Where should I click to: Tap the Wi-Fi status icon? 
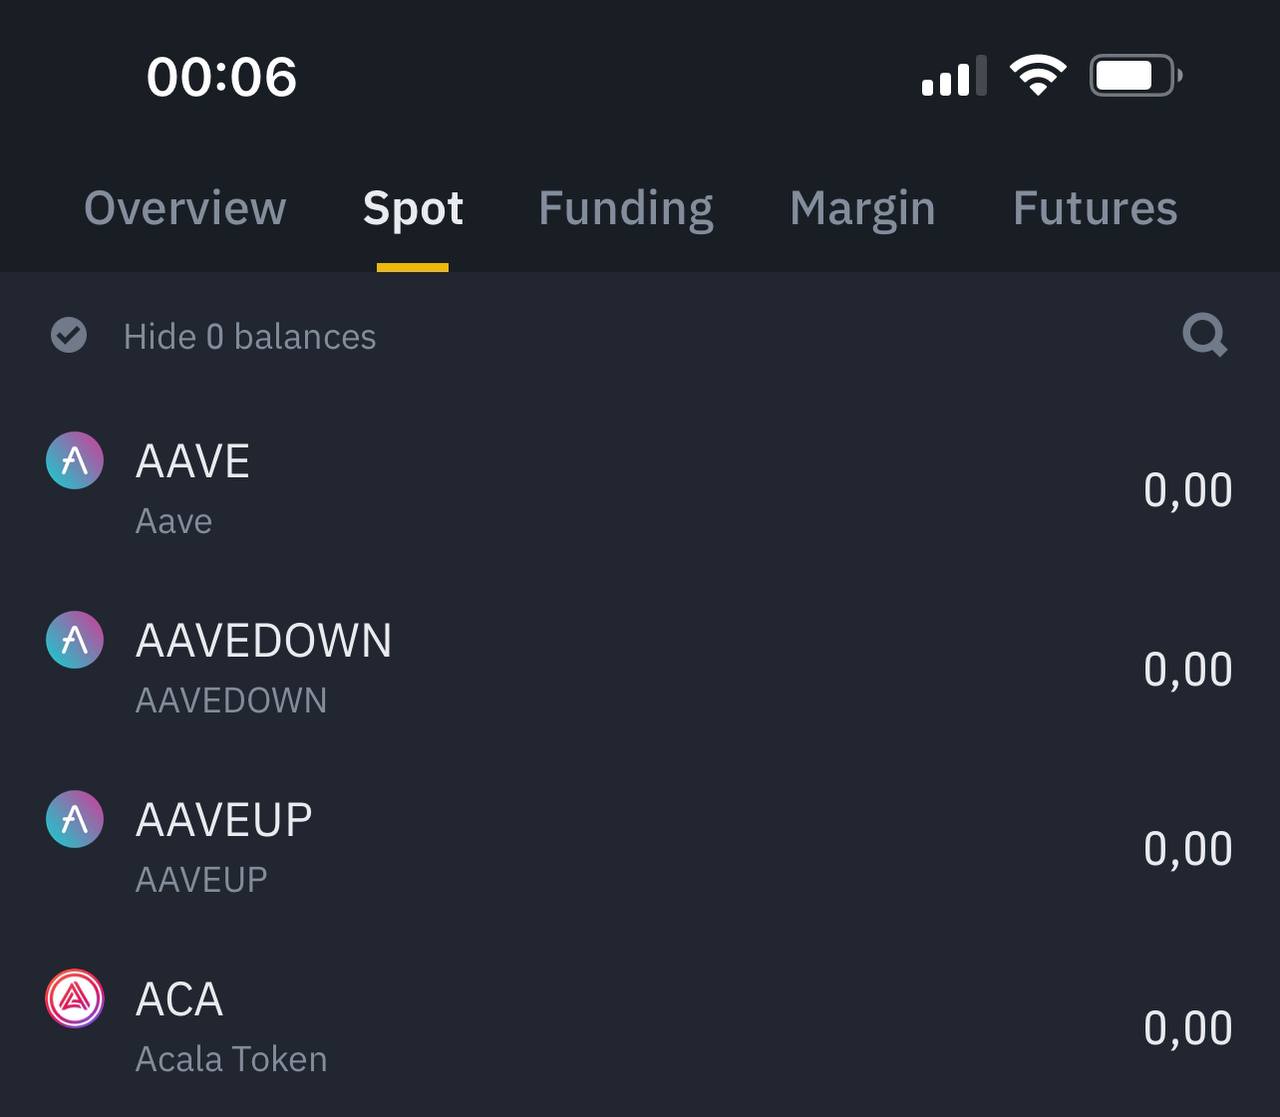(x=1037, y=76)
